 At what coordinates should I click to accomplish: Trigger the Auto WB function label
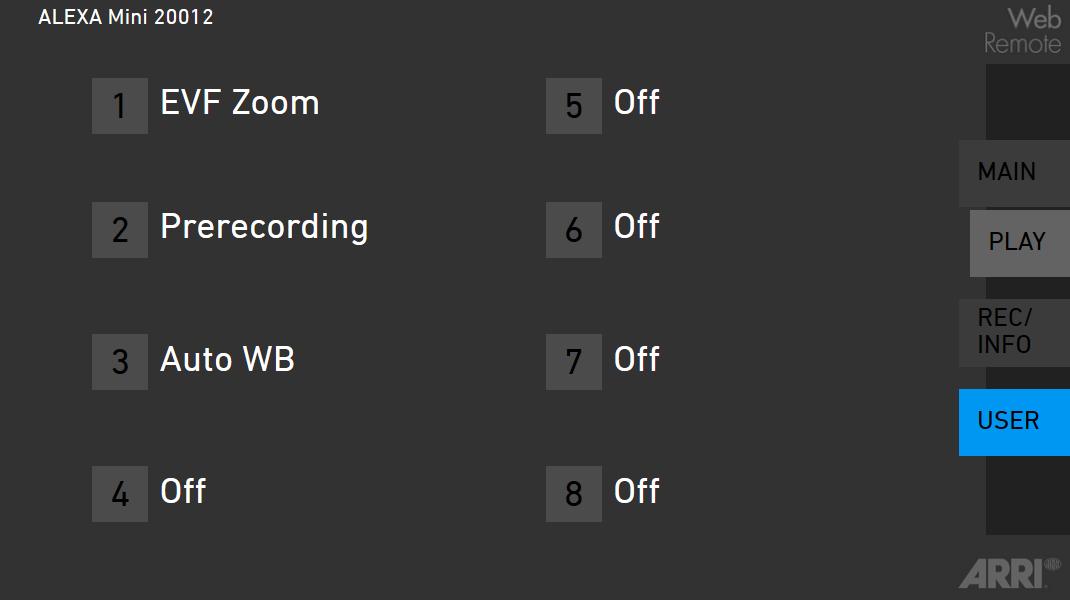tap(227, 360)
